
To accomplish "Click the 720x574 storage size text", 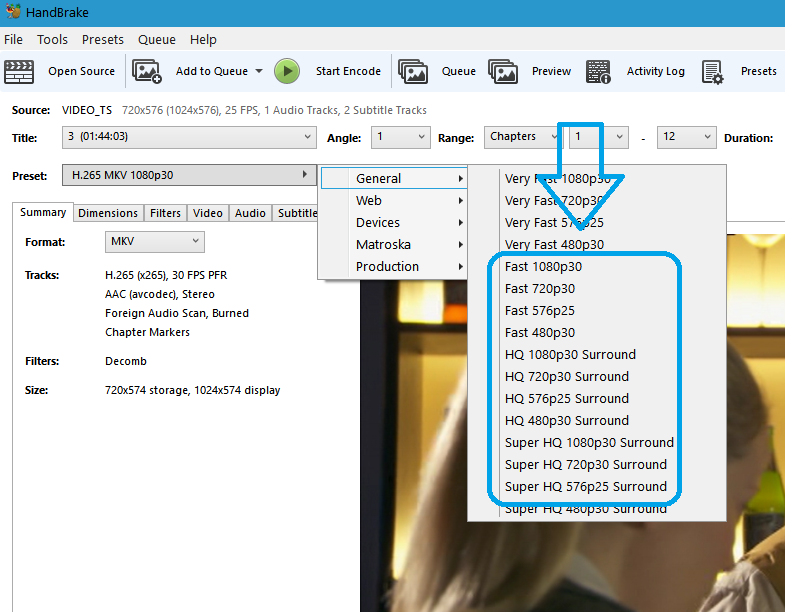I will click(x=192, y=390).
